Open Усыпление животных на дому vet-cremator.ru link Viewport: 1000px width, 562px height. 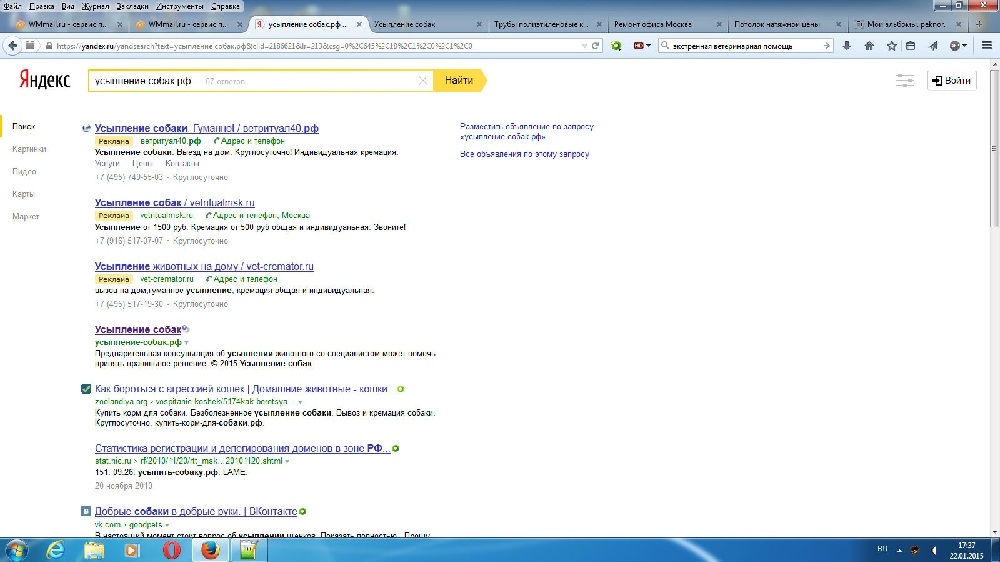(x=204, y=267)
